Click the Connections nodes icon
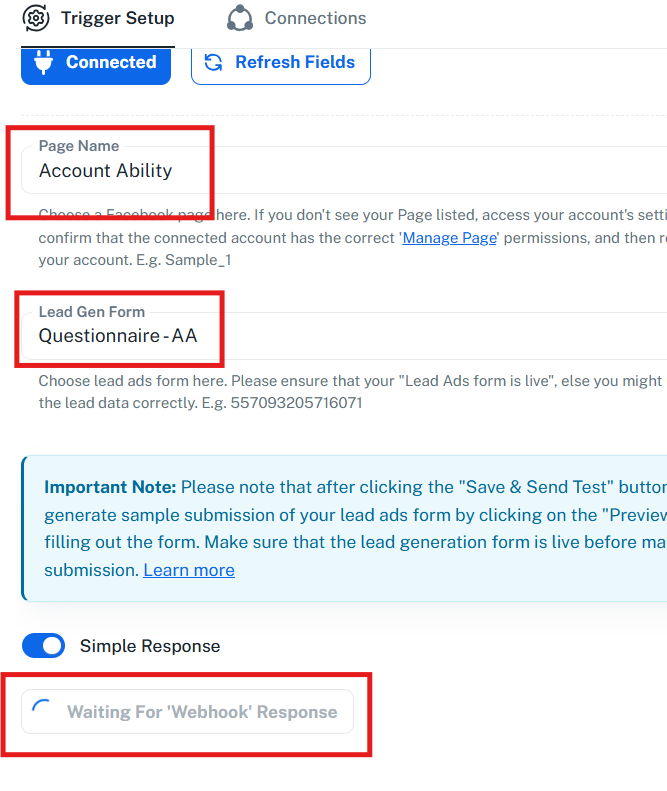The height and width of the screenshot is (791, 667). point(240,18)
